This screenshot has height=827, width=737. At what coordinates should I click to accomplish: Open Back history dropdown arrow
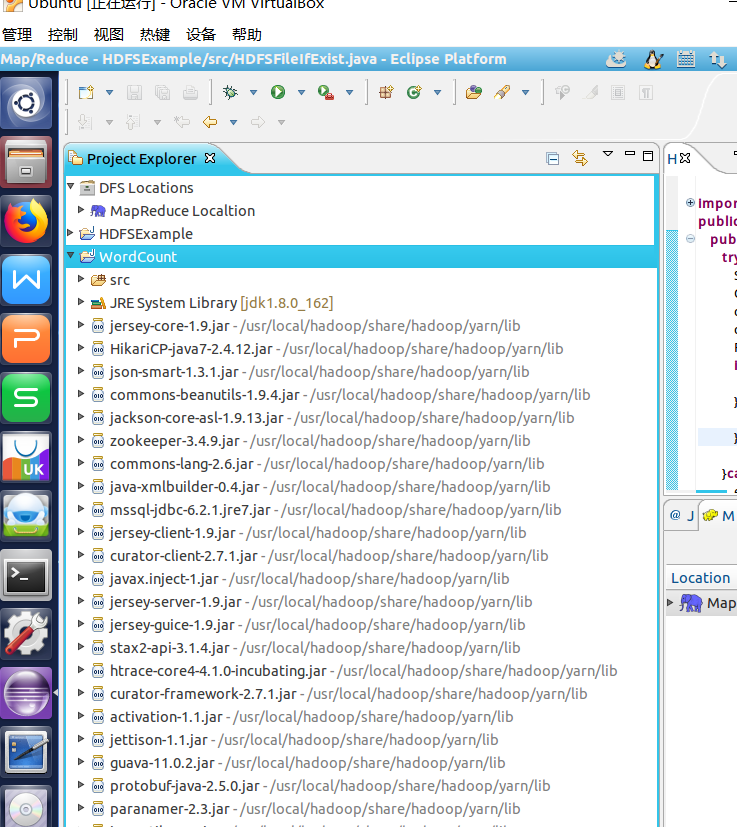tap(233, 122)
